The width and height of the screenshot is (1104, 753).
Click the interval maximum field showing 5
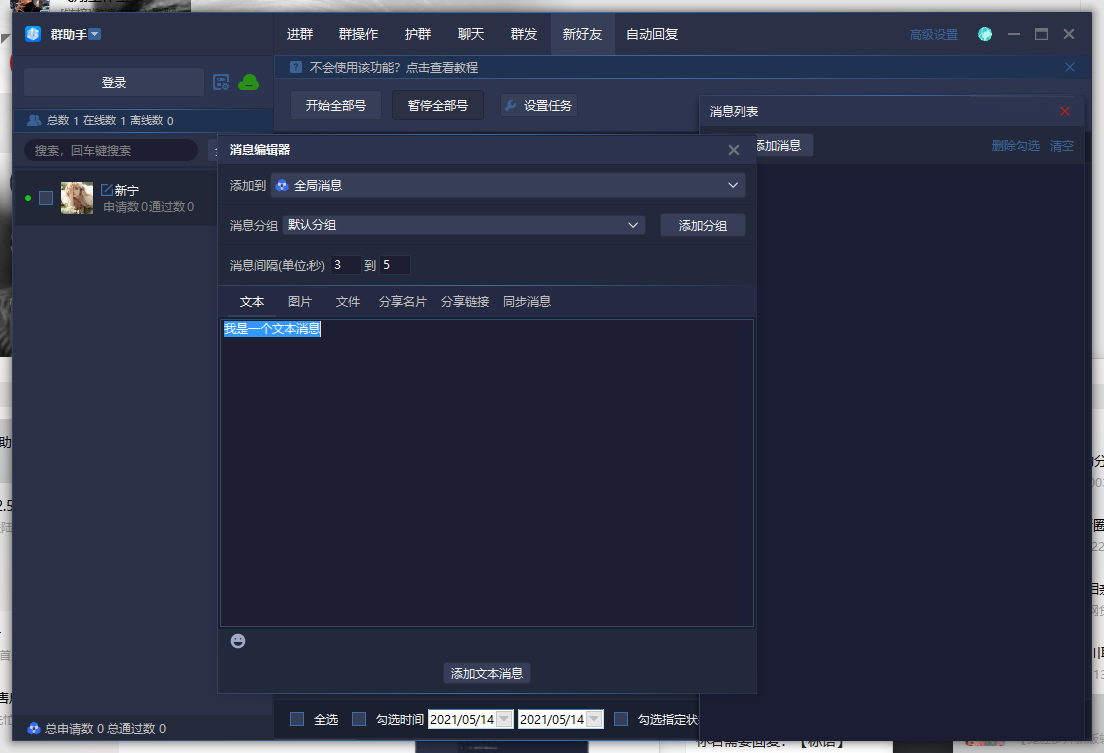click(395, 265)
